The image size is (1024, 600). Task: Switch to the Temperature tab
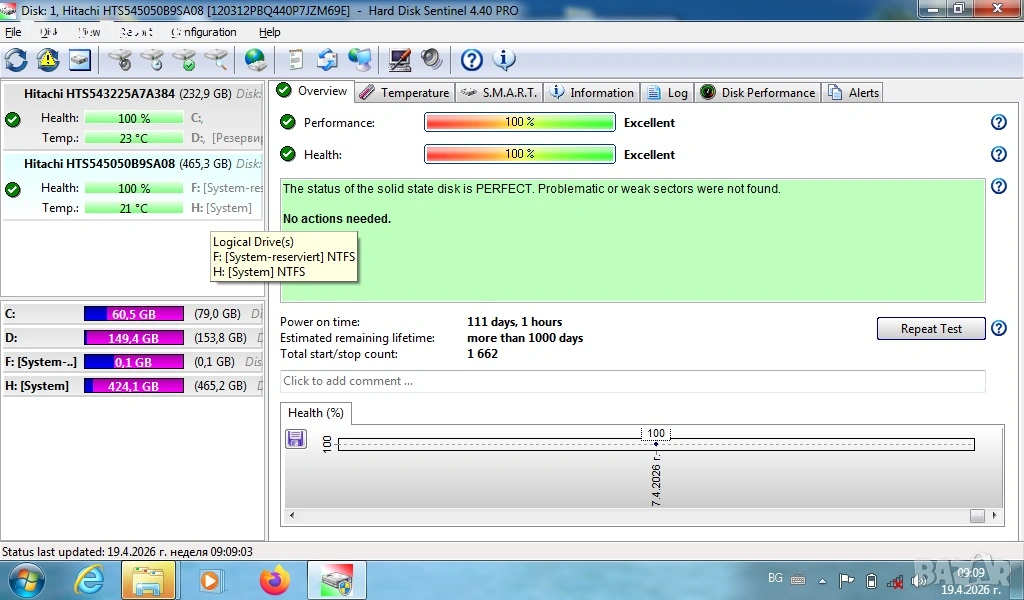coord(404,93)
